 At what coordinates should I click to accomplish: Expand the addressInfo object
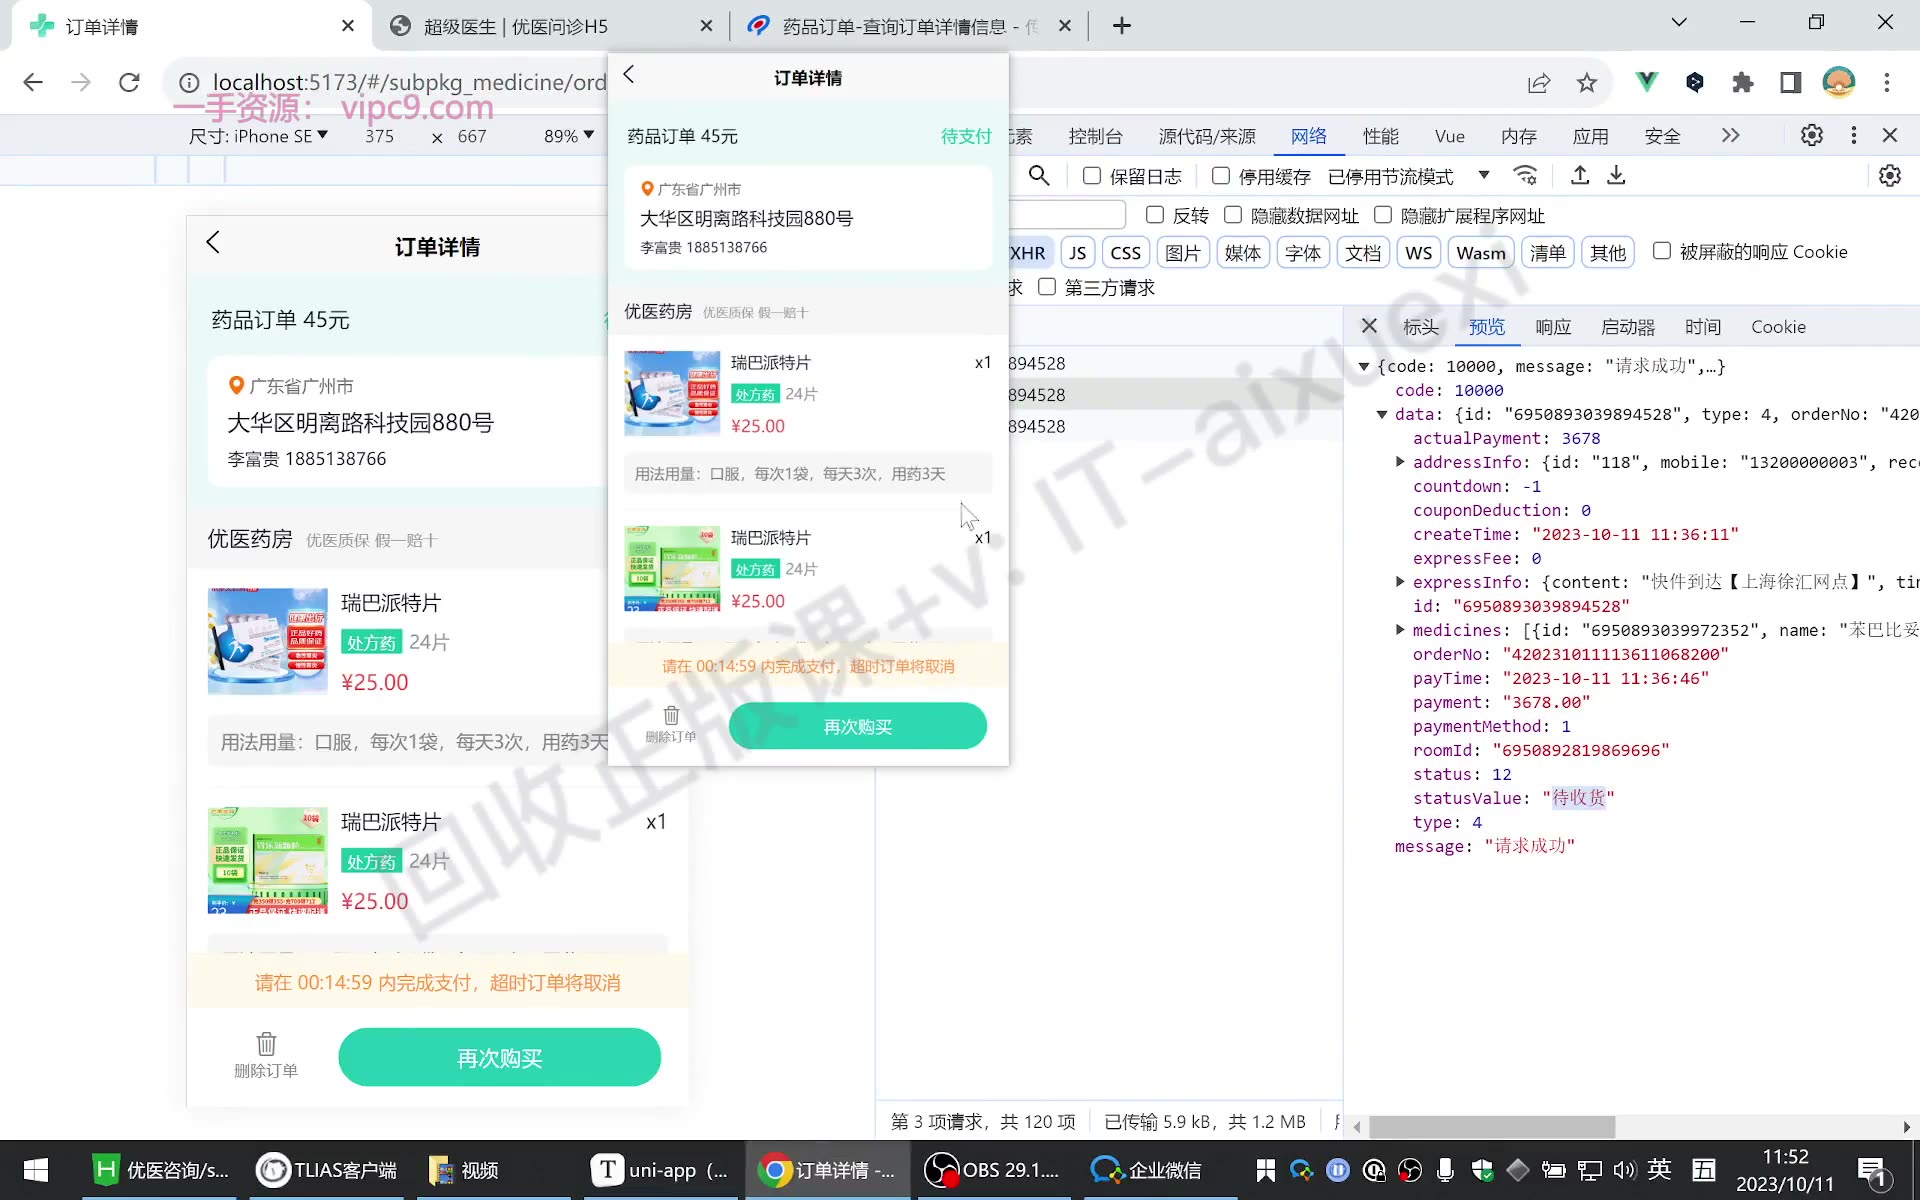[1400, 462]
